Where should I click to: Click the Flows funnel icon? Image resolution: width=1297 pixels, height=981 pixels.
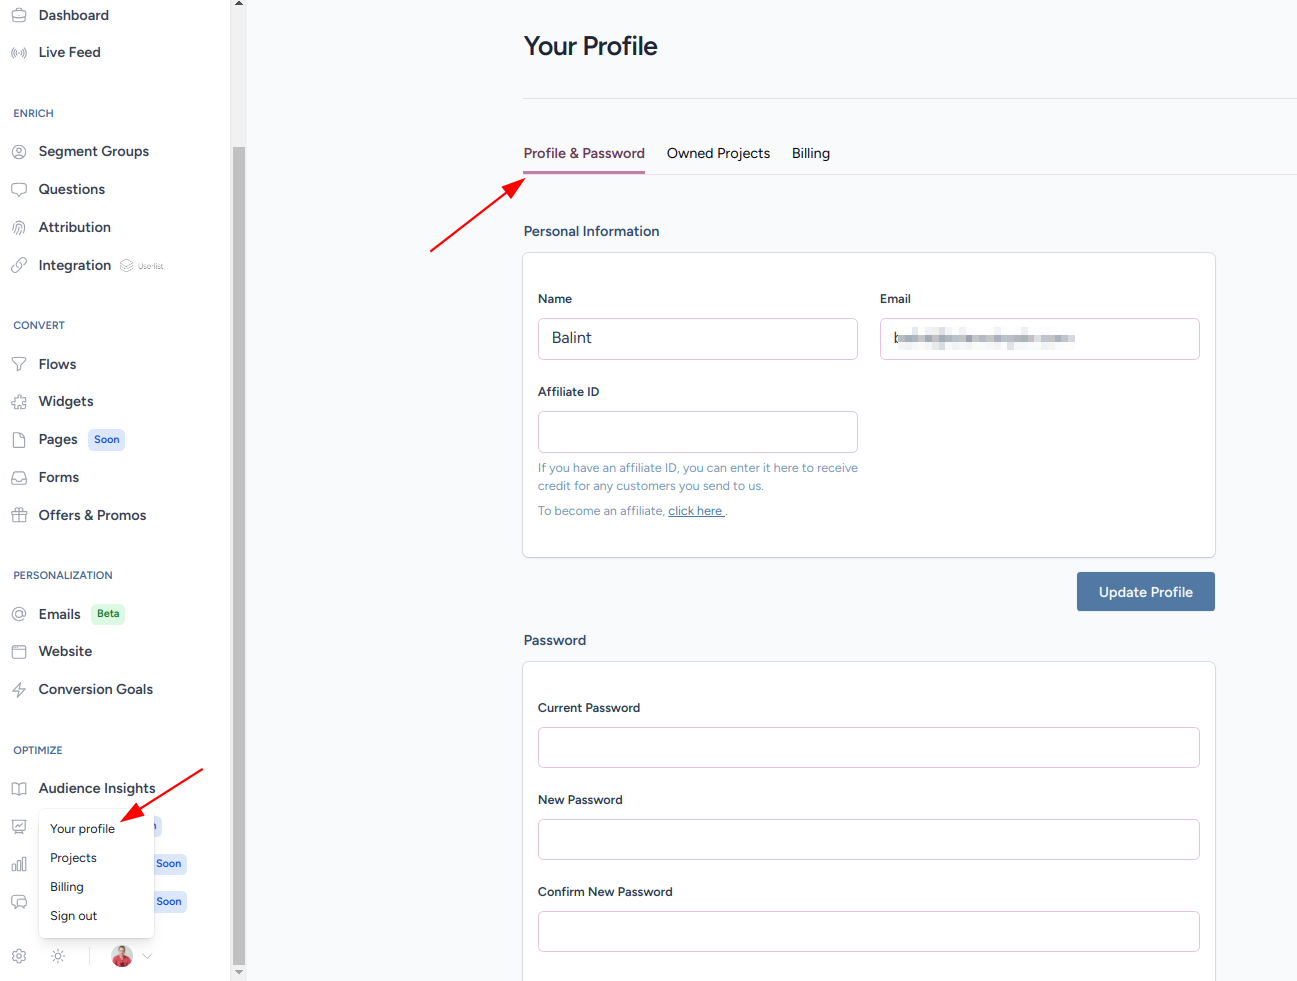pyautogui.click(x=19, y=364)
